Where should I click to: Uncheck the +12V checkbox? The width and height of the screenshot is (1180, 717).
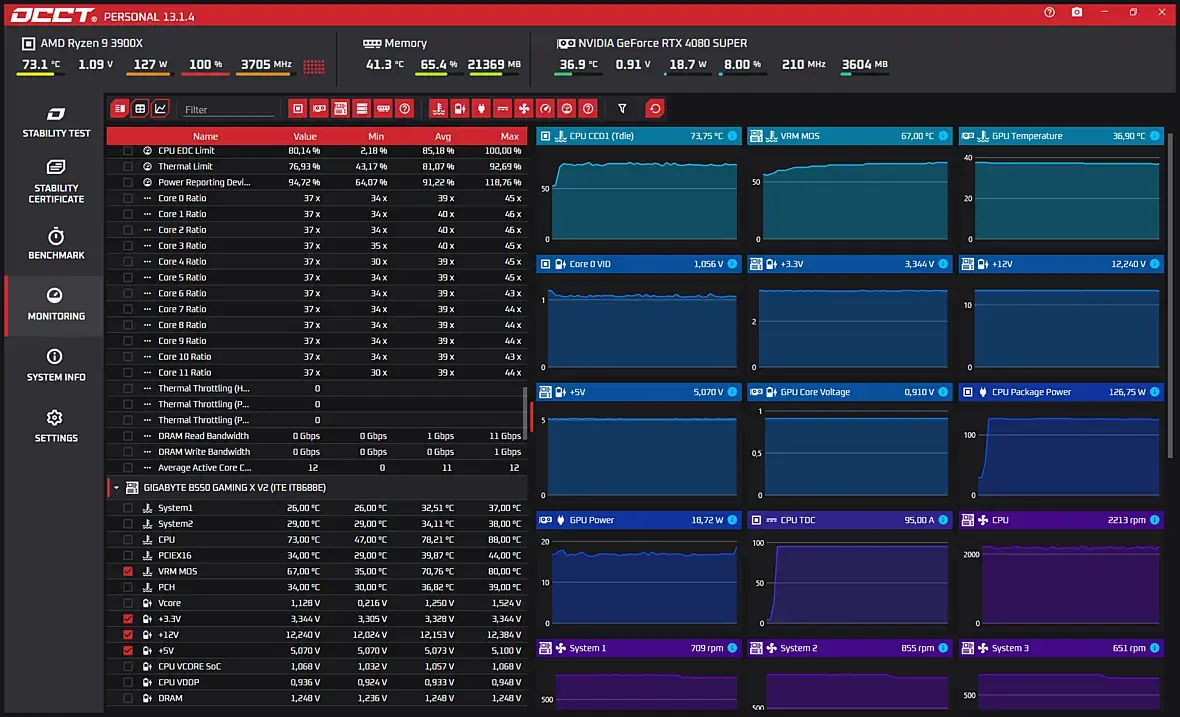click(128, 634)
